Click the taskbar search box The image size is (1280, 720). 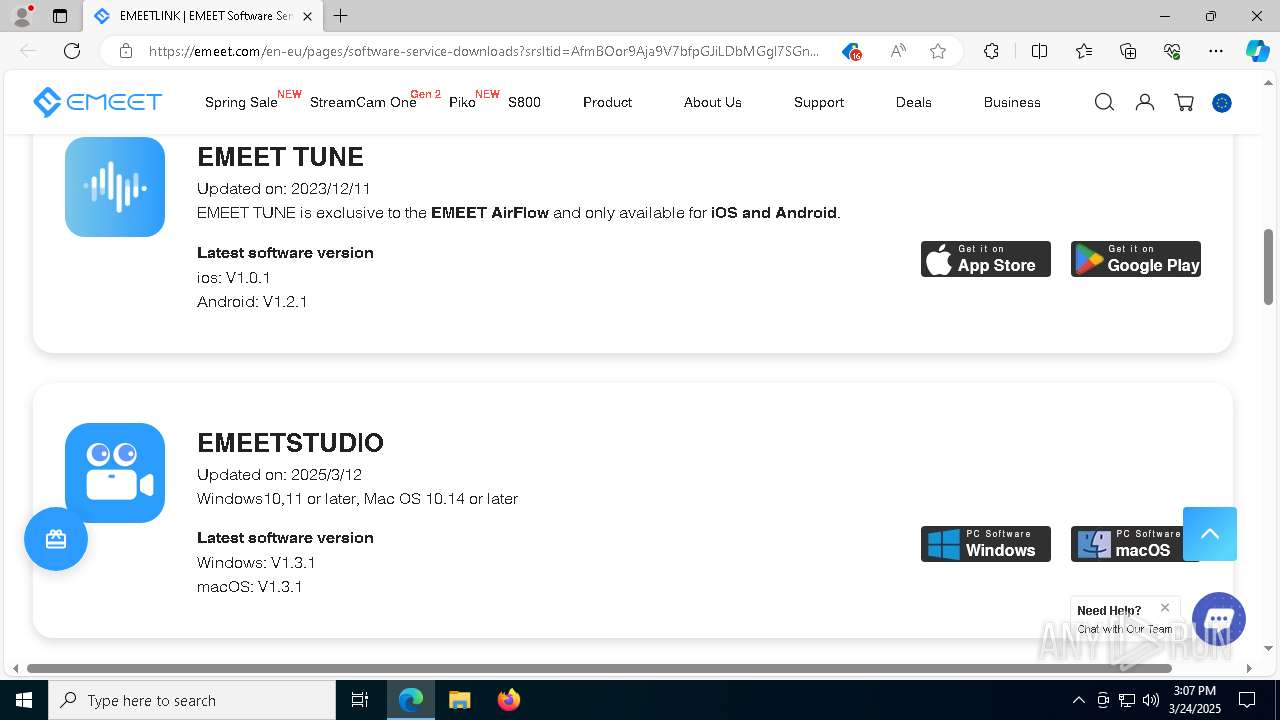[192, 700]
